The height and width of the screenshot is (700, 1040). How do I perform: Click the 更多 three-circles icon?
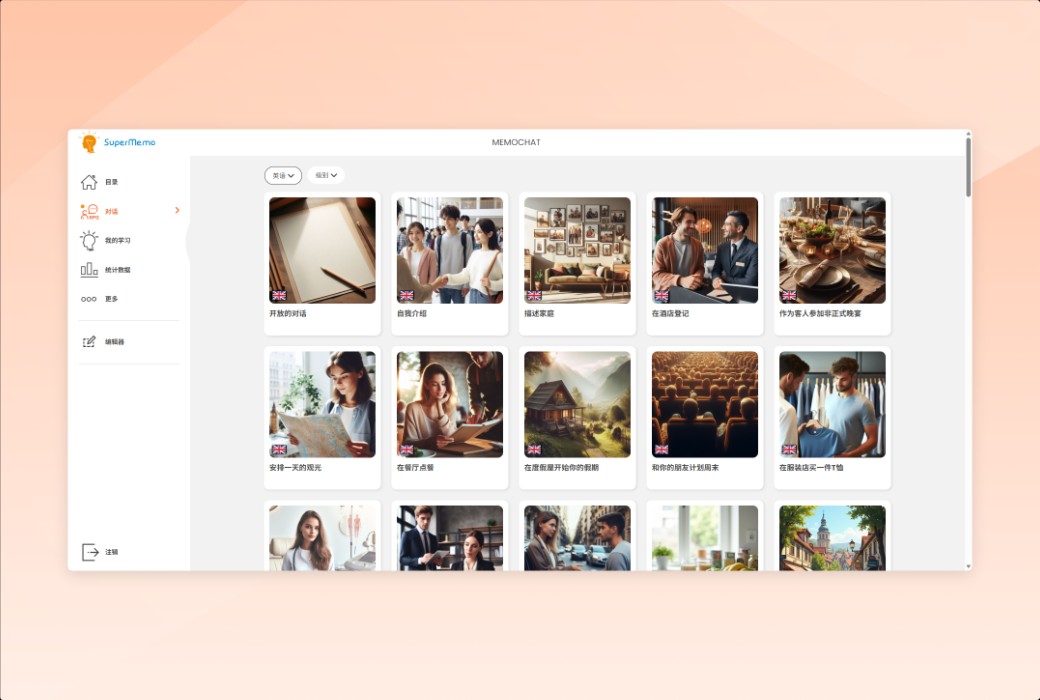[x=89, y=299]
